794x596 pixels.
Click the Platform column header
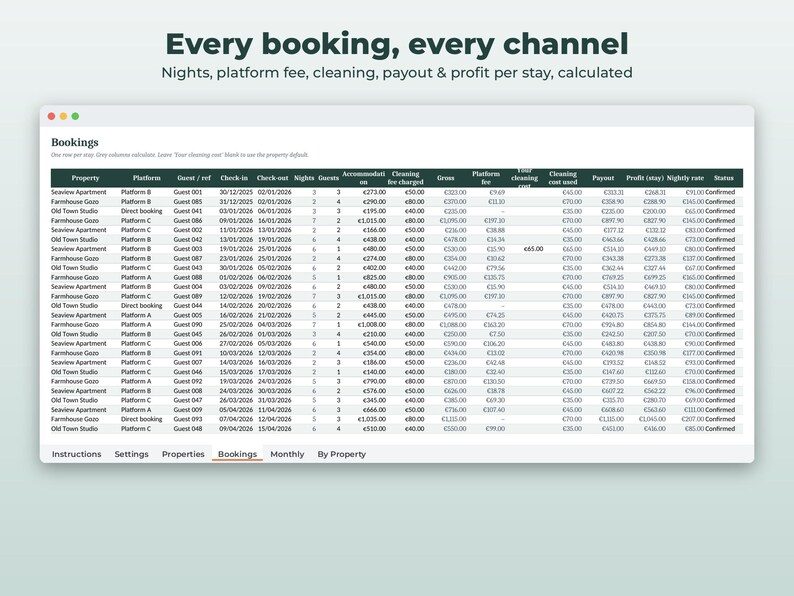pyautogui.click(x=146, y=178)
